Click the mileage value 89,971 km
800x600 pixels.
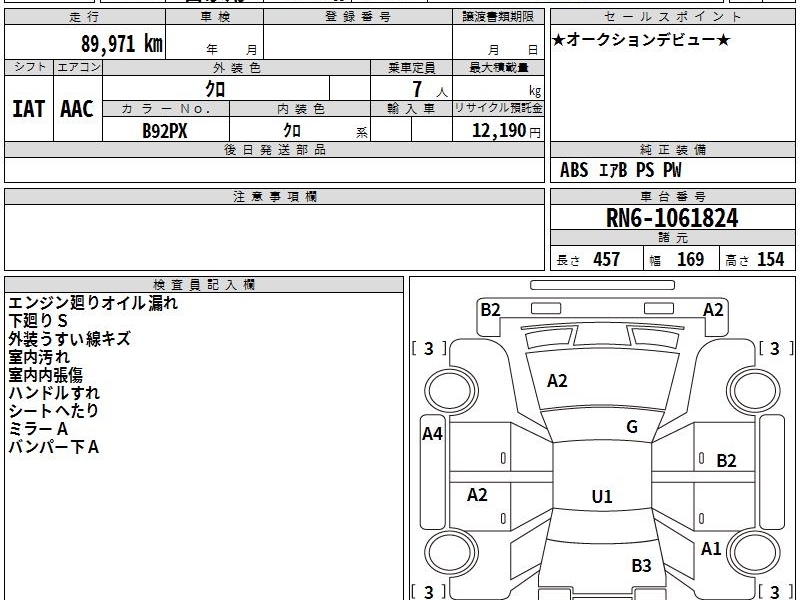click(122, 43)
